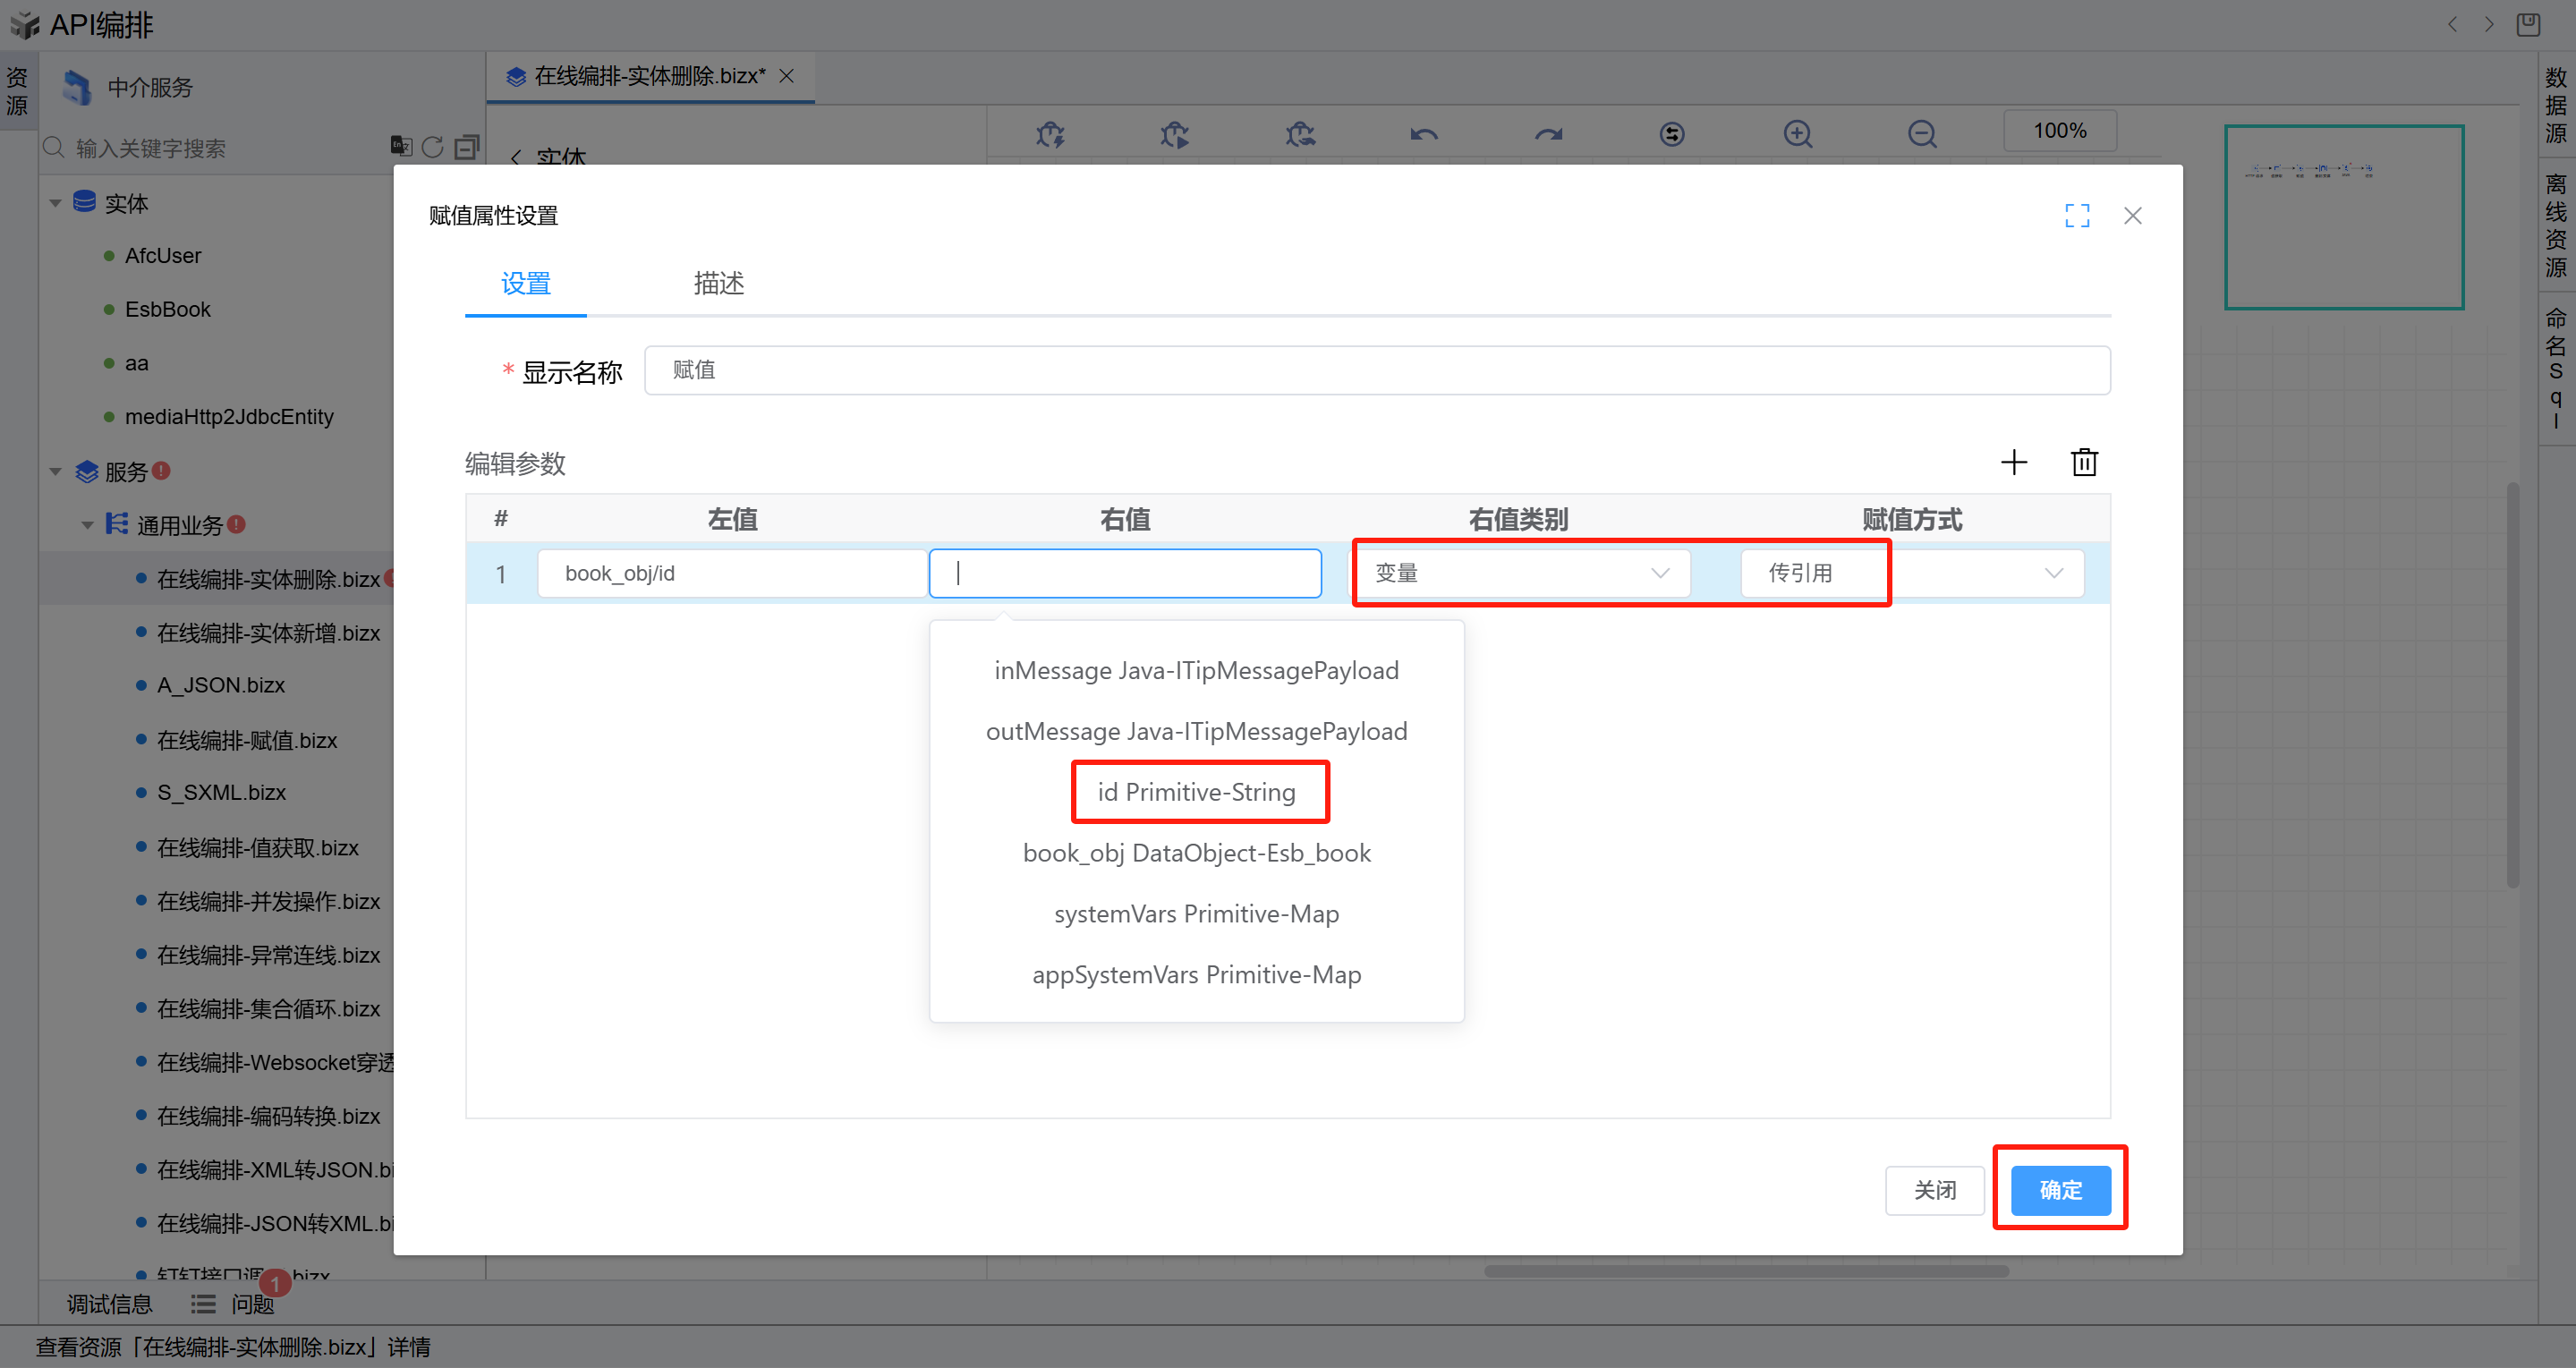
Task: Open 在线编排-实体新增.bizx in resource tree
Action: point(268,633)
